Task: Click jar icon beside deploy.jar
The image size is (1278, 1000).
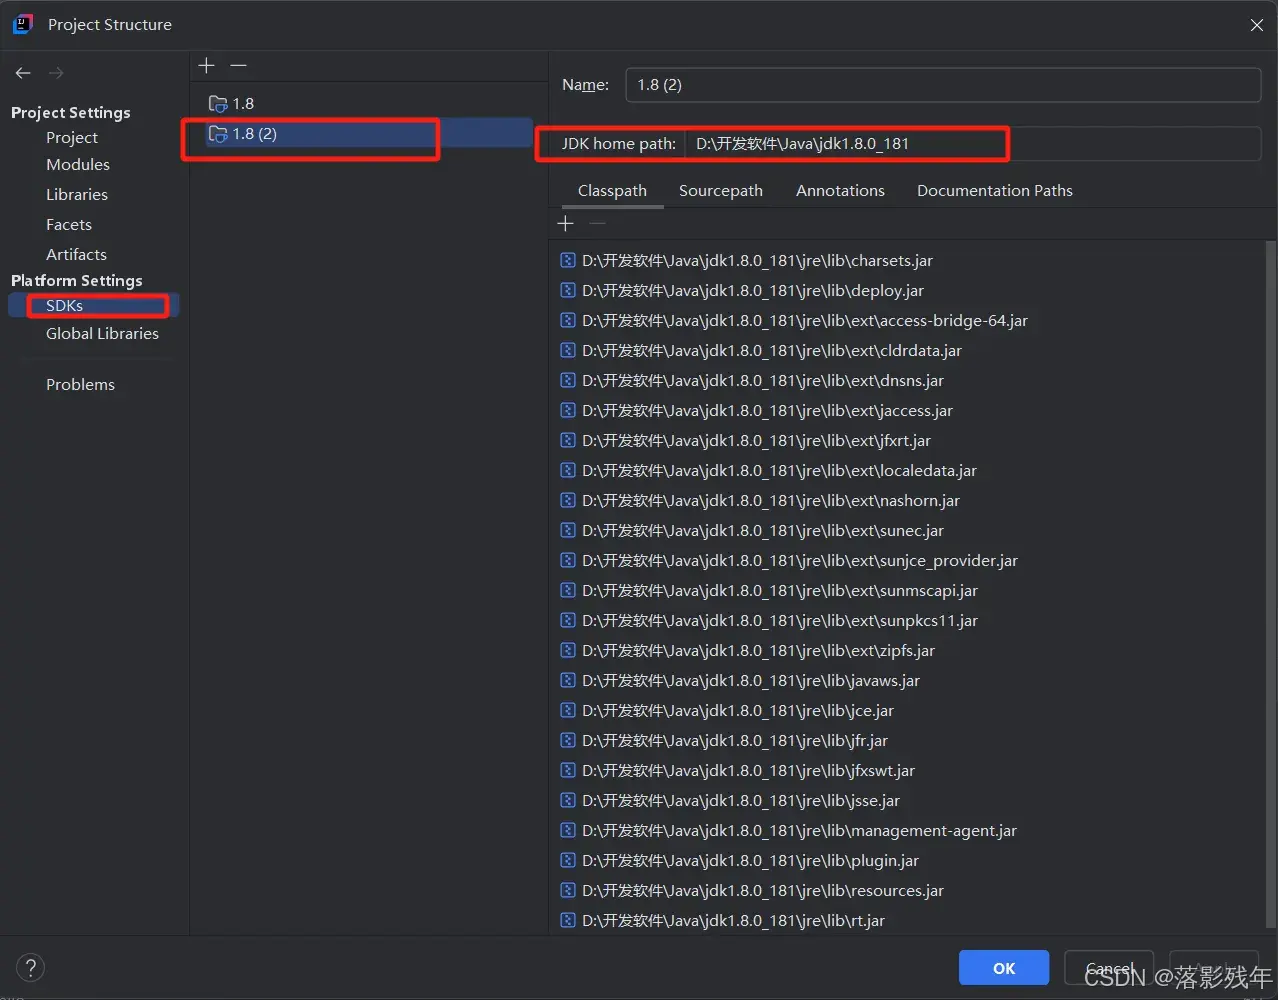Action: 567,291
